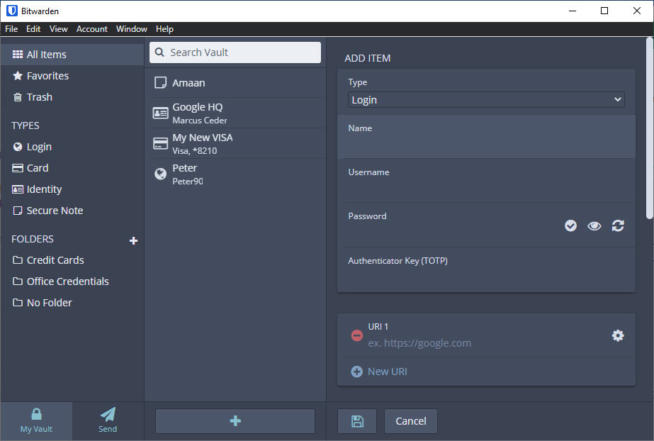Select the My New VISA card entry
The width and height of the screenshot is (654, 441).
[237, 144]
